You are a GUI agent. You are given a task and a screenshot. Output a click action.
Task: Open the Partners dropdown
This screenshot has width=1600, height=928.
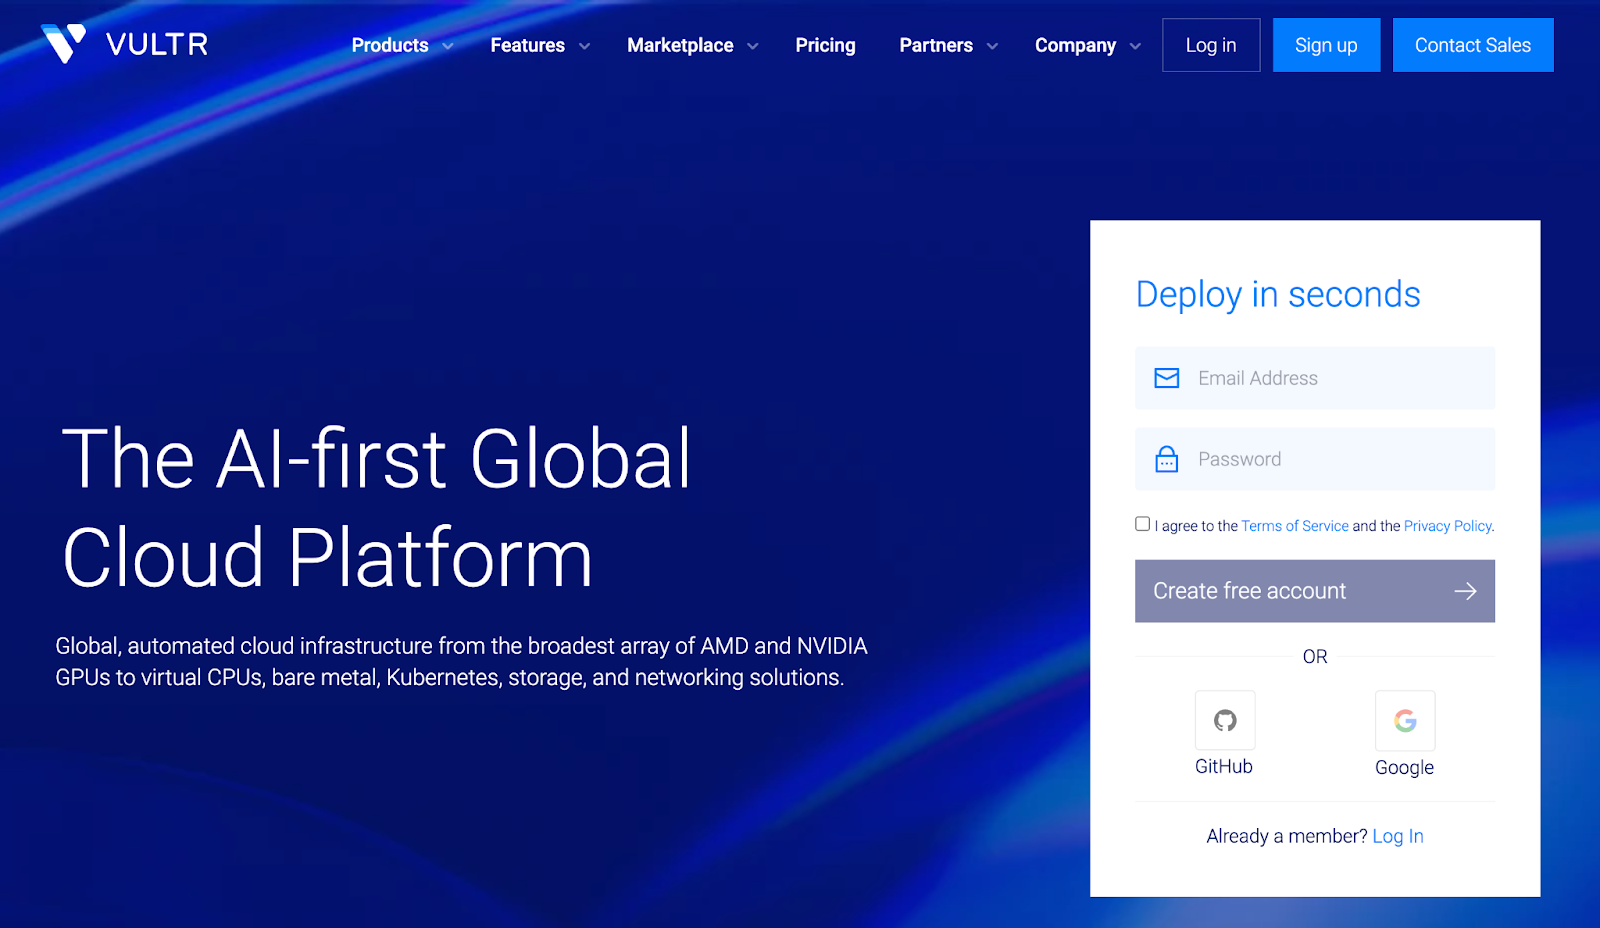(936, 45)
